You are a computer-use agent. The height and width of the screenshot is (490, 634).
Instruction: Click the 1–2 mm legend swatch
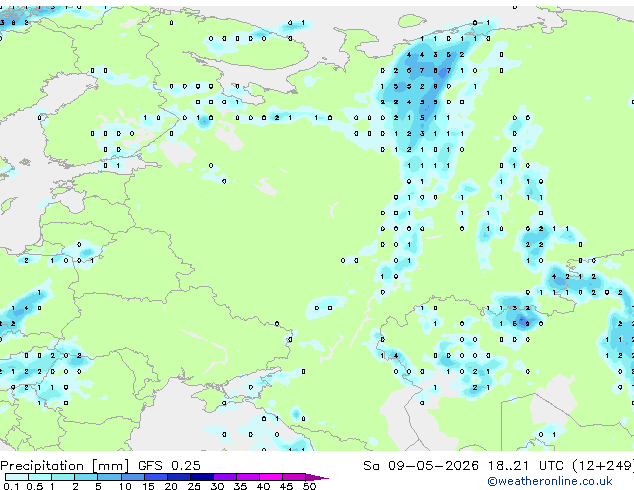(63, 477)
